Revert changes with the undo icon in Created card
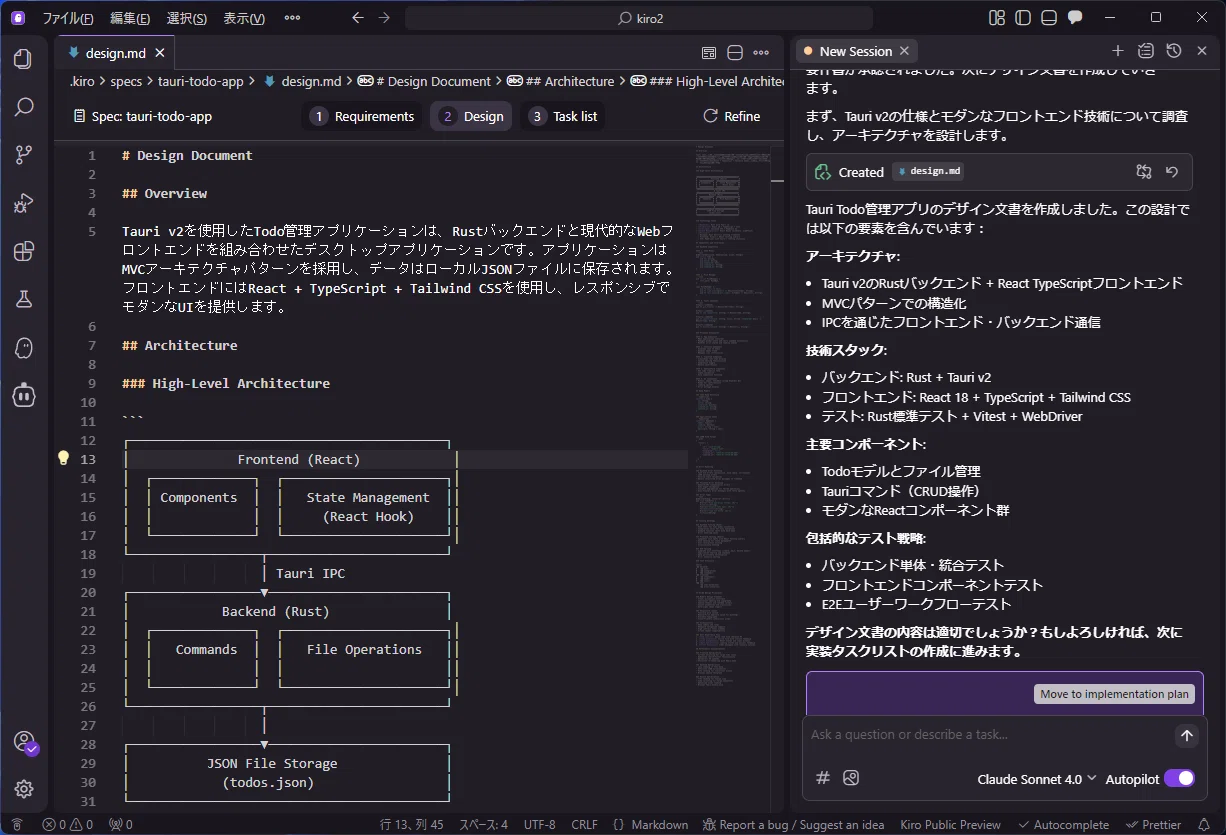The height and width of the screenshot is (835, 1226). coord(1172,172)
